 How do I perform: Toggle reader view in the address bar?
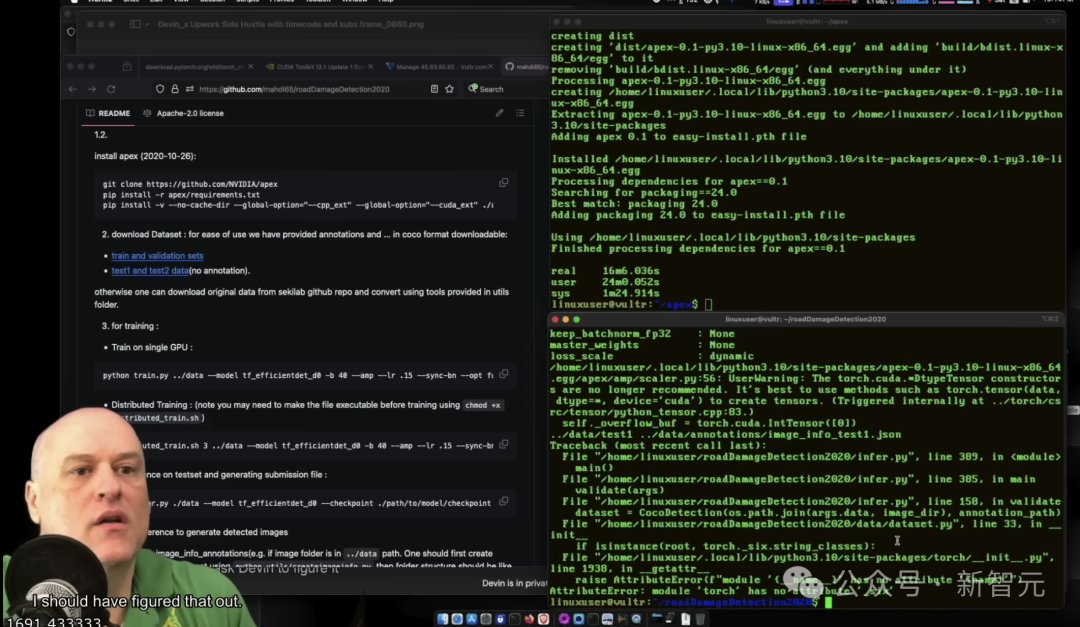pos(434,89)
